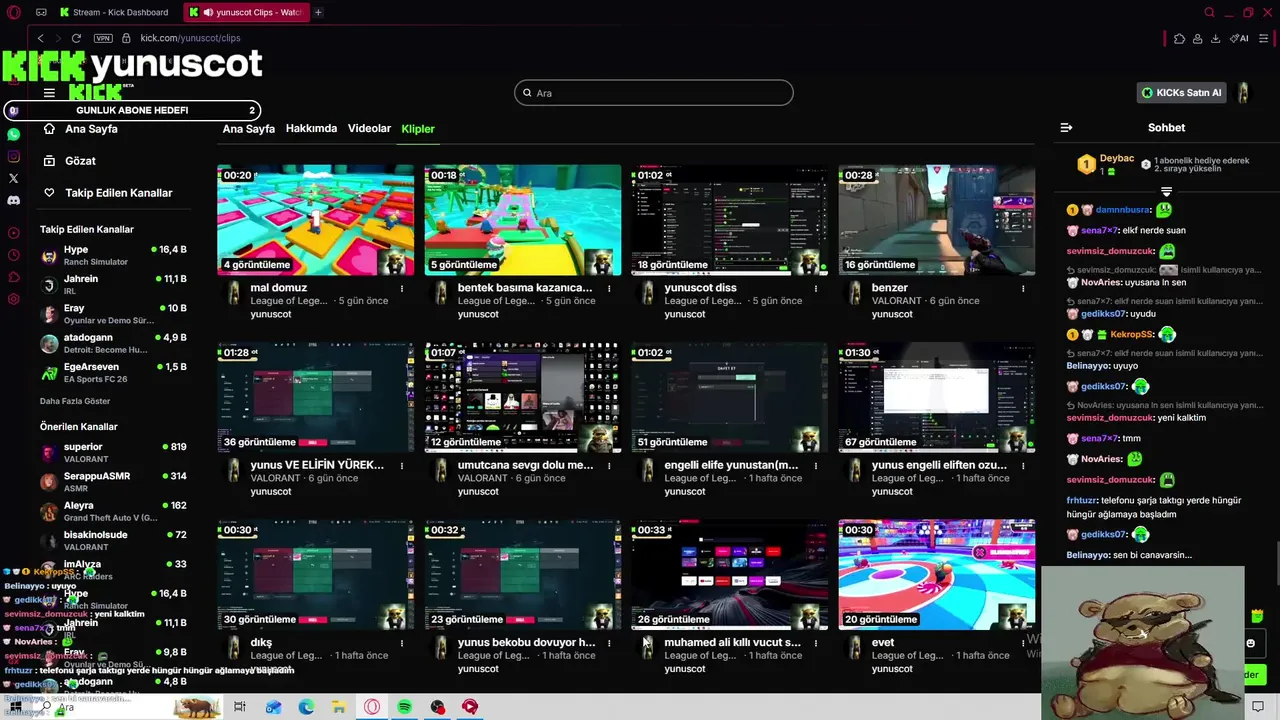The image size is (1280, 720).
Task: Open the Opera GX menu logo
Action: click(13, 12)
